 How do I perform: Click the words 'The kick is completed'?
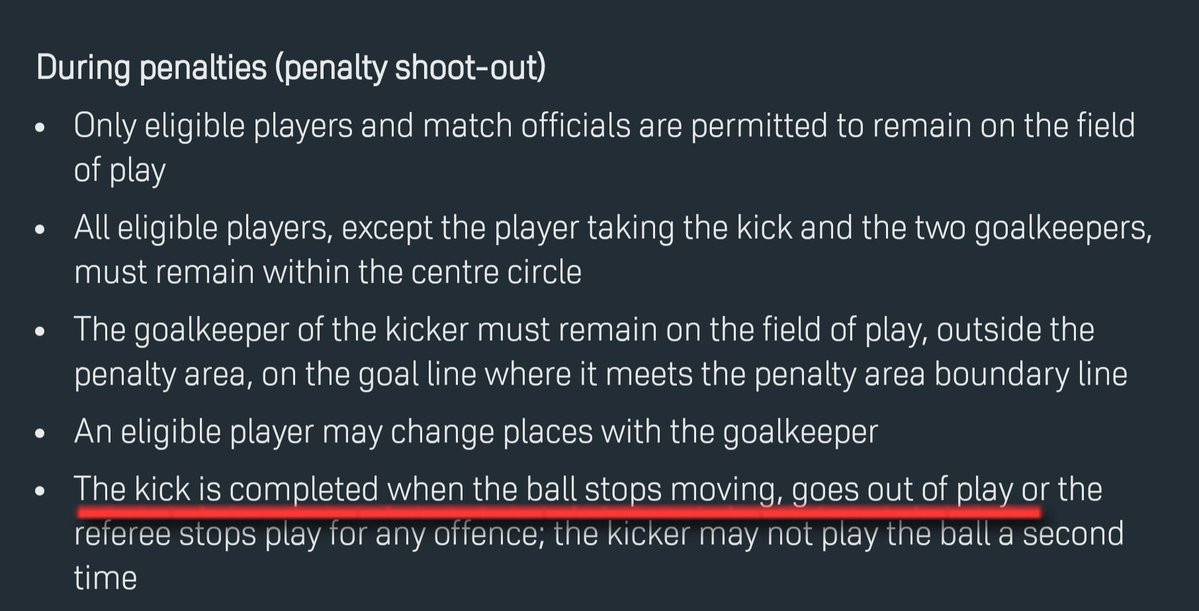coord(227,491)
